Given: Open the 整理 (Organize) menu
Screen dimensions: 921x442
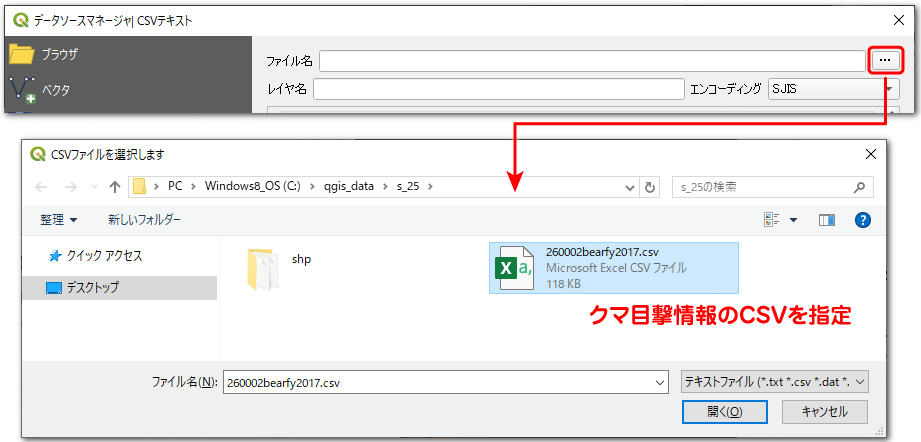Looking at the screenshot, I should coord(58,220).
